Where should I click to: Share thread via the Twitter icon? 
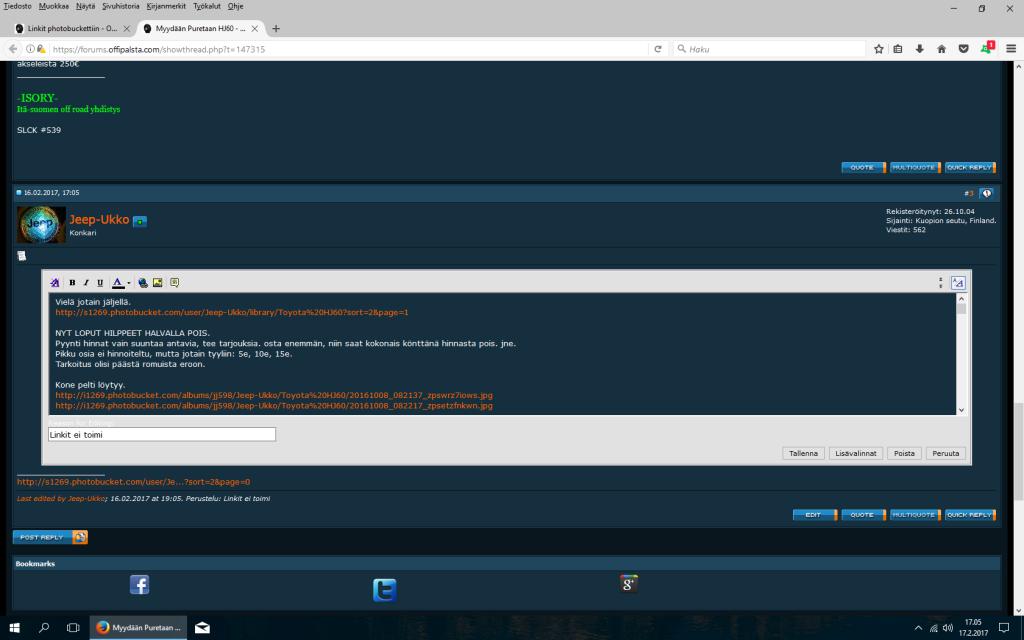[x=384, y=590]
